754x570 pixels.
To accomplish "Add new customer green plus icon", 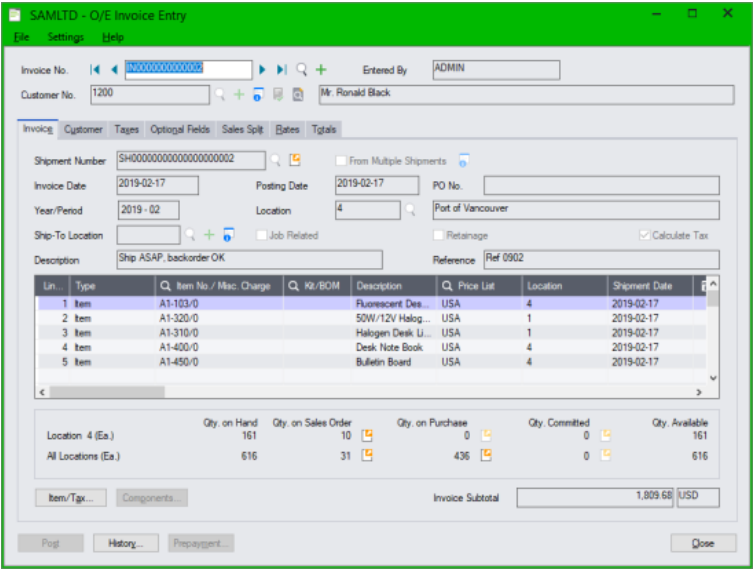I will pos(239,94).
